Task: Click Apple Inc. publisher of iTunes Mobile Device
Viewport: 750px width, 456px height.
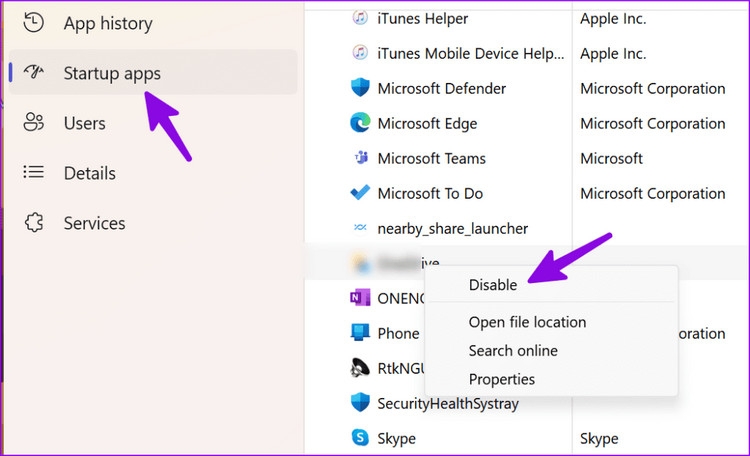Action: 613,54
